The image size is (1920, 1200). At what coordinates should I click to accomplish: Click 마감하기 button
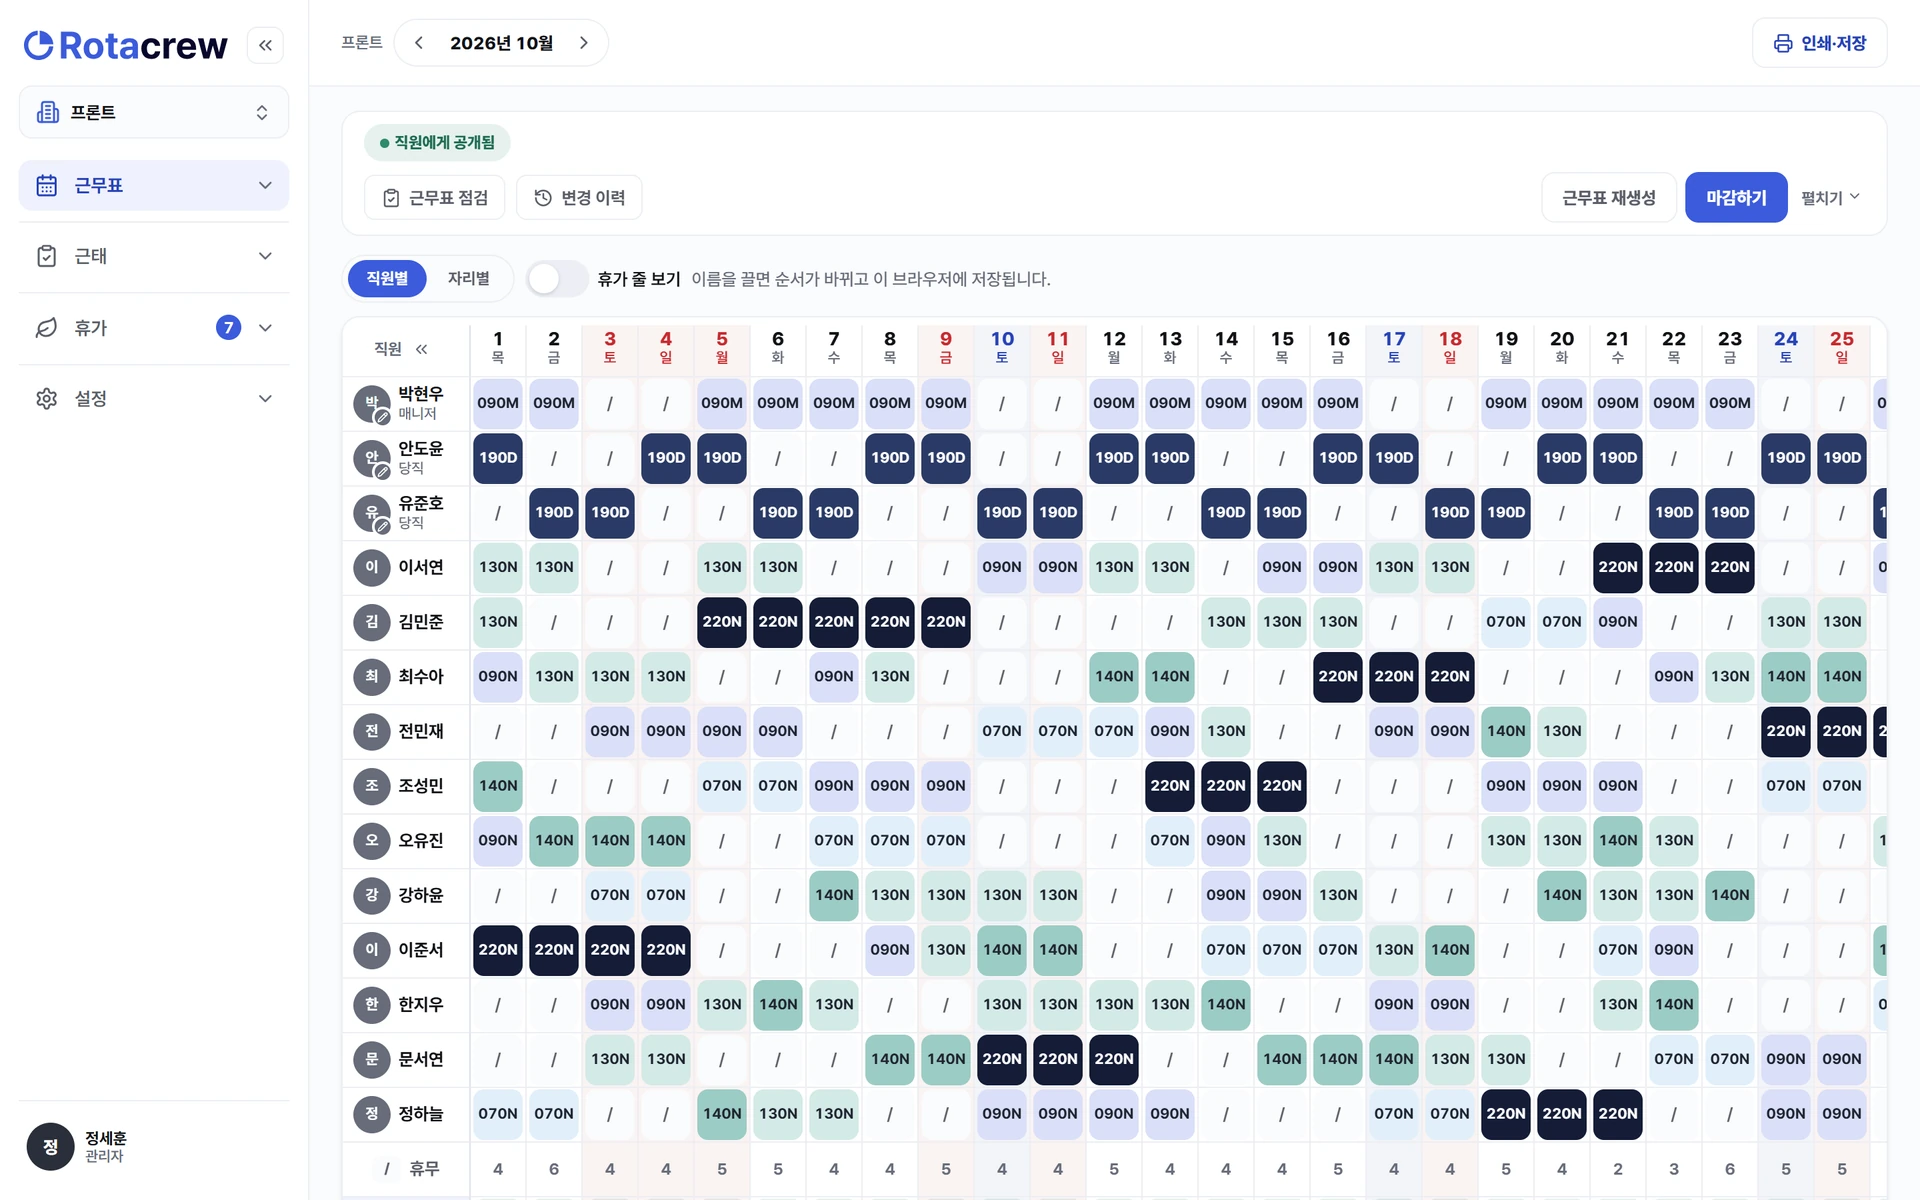tap(1736, 198)
